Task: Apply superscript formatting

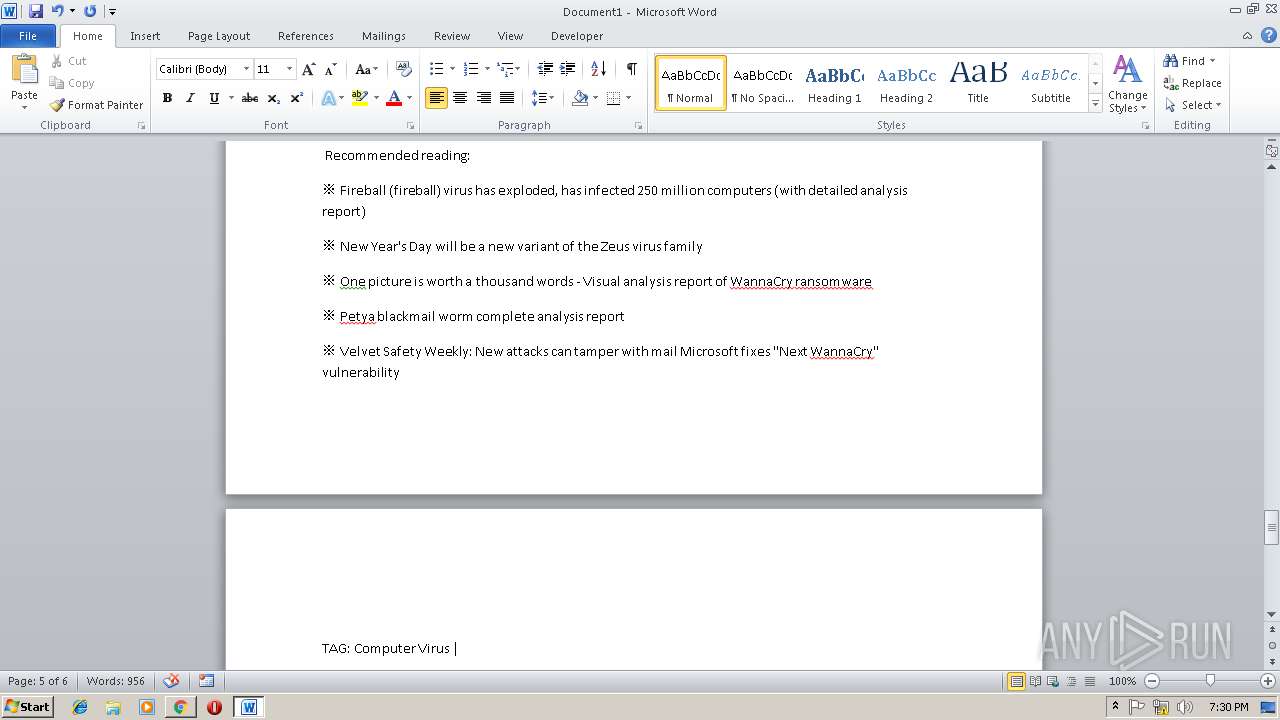Action: coord(296,98)
